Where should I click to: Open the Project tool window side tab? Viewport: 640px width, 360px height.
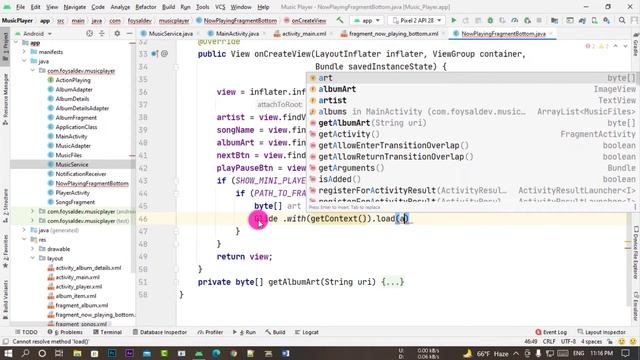coord(5,46)
